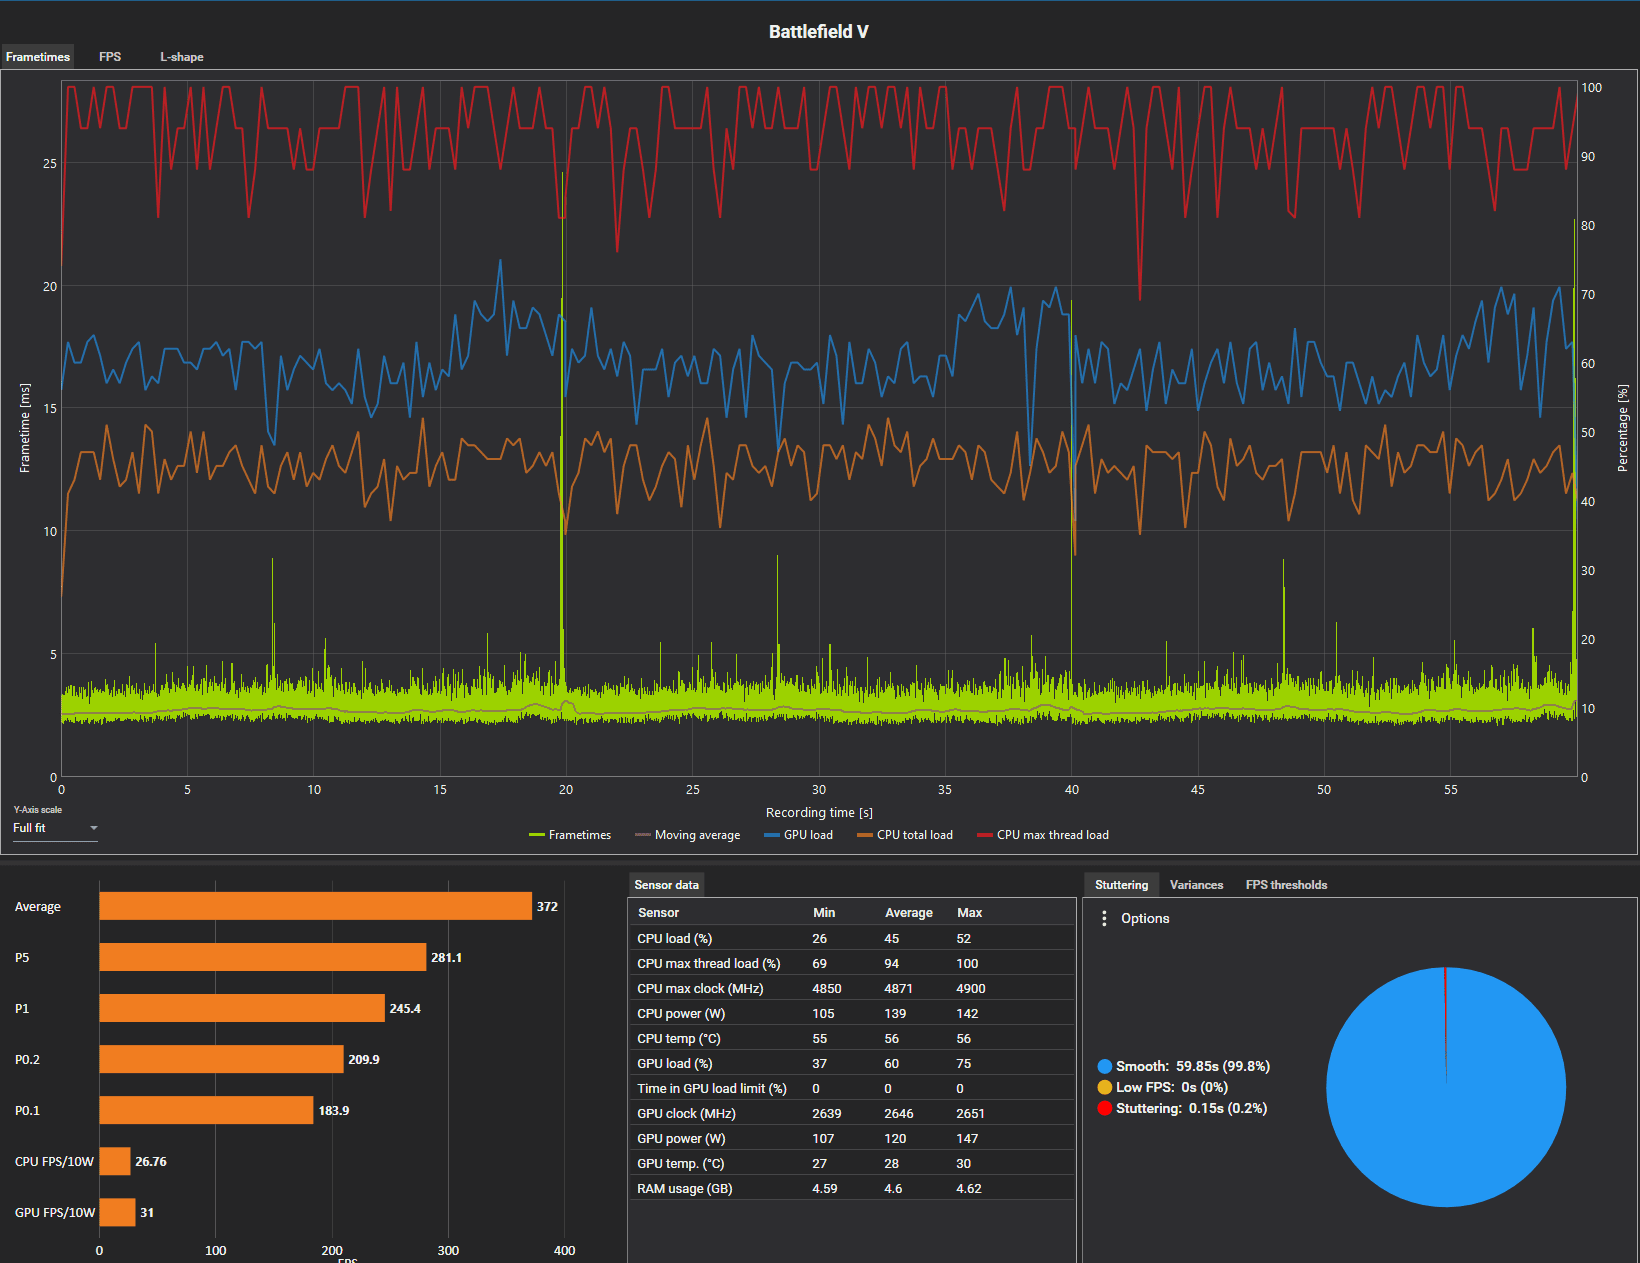Toggle the GPU load legend entry
Viewport: 1640px width, 1263px height.
798,835
